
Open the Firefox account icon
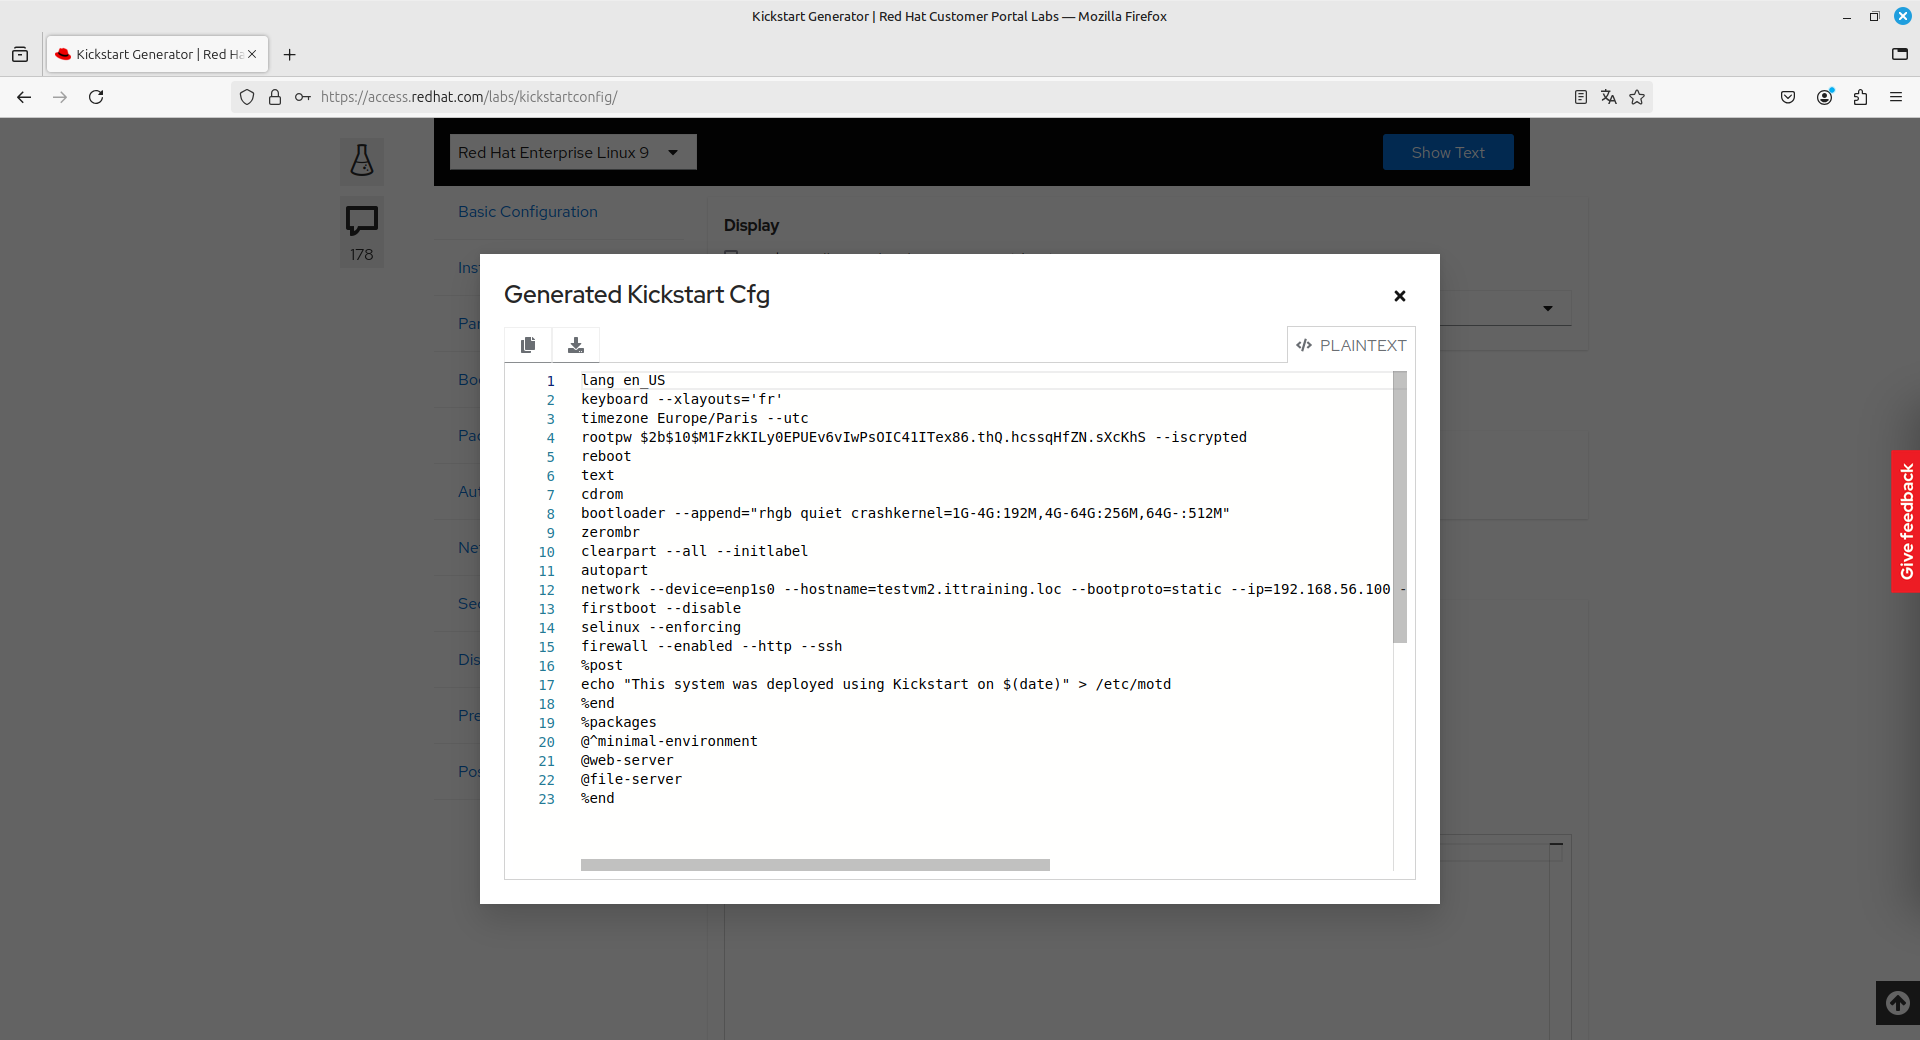[1824, 97]
